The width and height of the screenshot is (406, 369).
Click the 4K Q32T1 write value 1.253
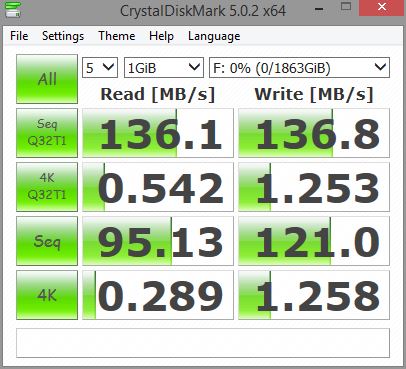pyautogui.click(x=314, y=187)
